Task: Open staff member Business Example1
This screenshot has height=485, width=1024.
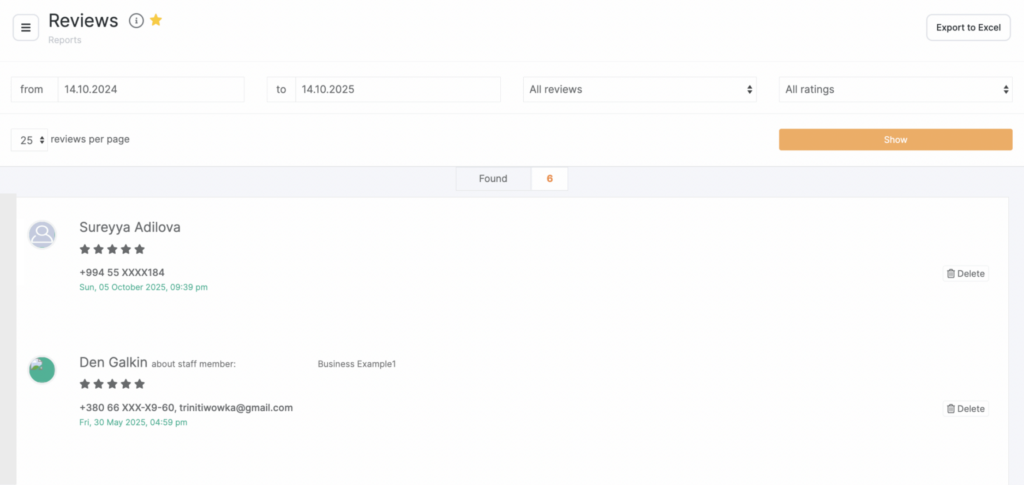Action: point(357,364)
